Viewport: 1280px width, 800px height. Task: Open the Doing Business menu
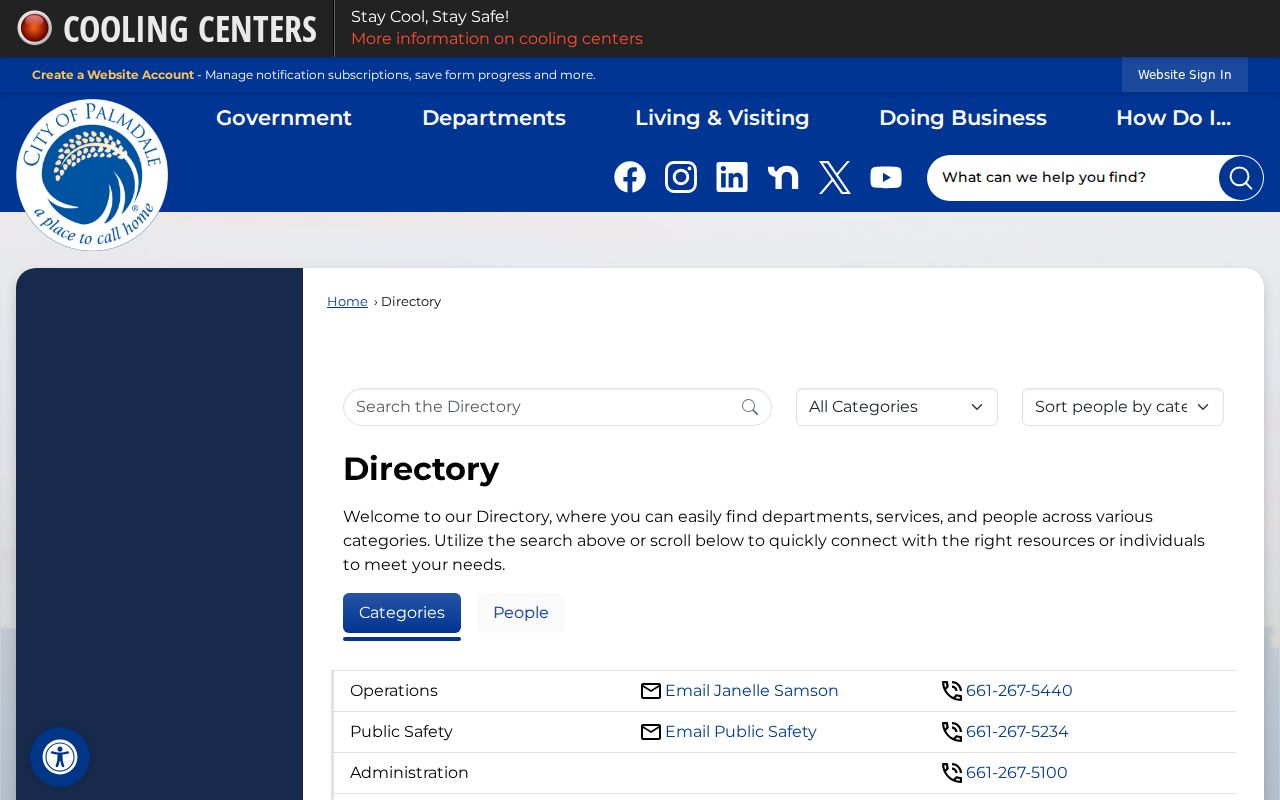pyautogui.click(x=963, y=118)
